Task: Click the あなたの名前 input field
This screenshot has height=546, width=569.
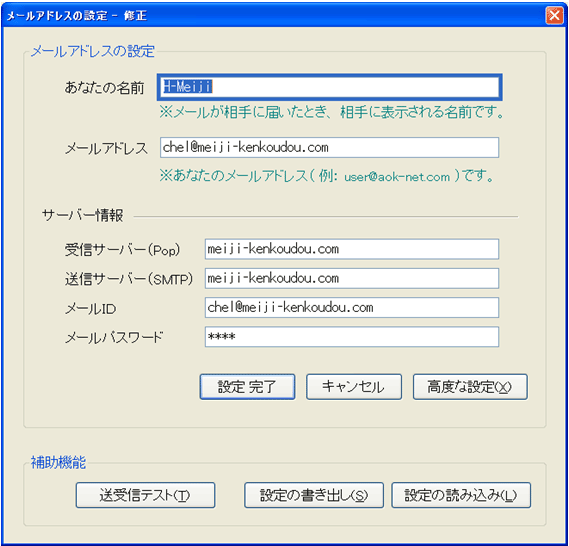Action: [329, 87]
